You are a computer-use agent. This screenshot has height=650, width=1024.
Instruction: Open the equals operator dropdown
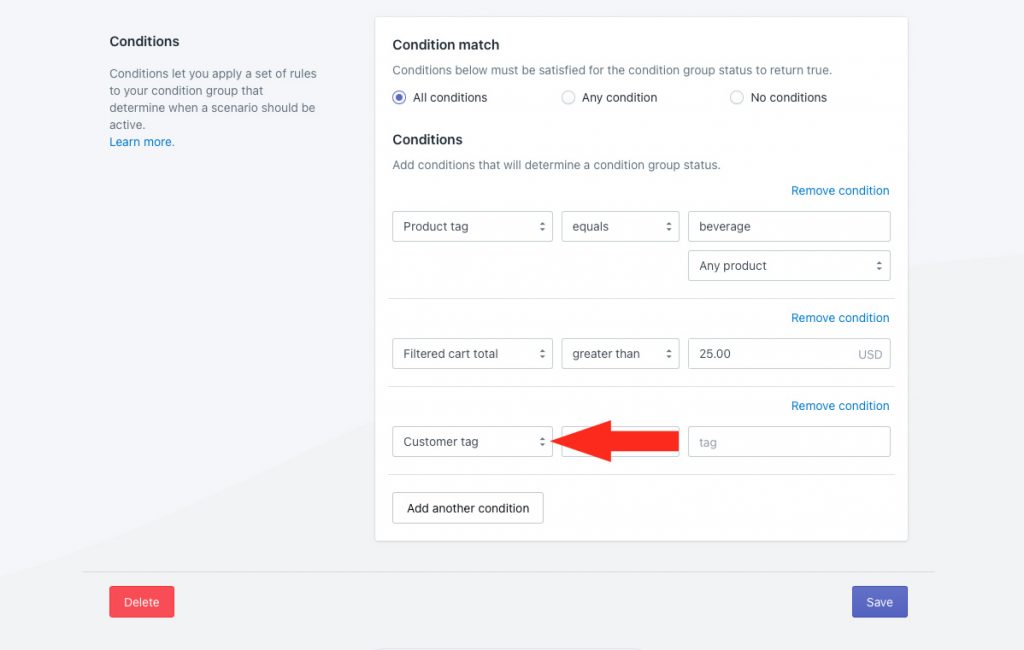tap(620, 226)
